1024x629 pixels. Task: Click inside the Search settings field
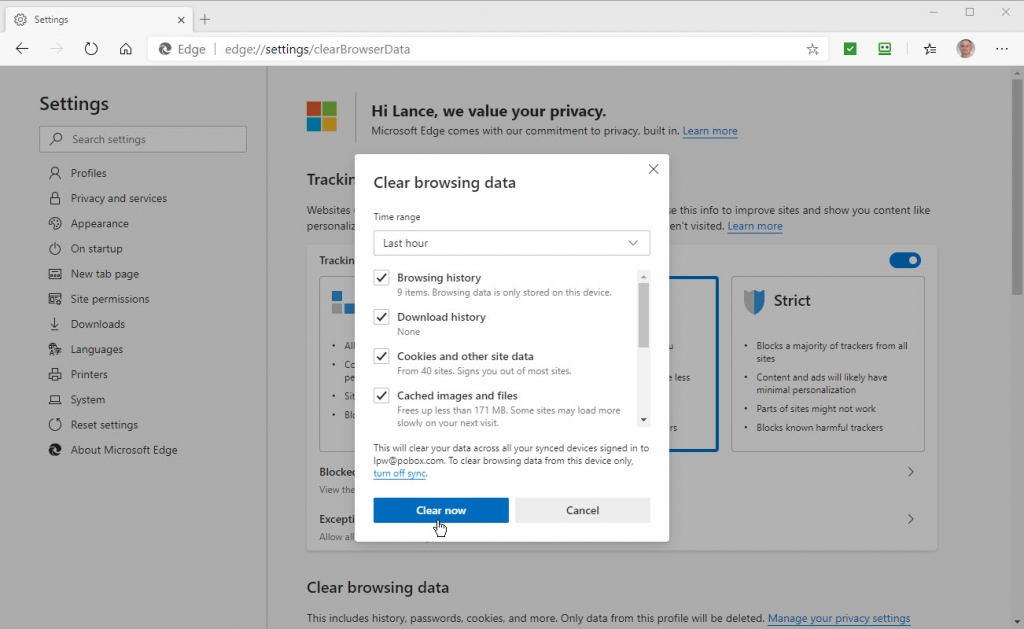pyautogui.click(x=142, y=139)
